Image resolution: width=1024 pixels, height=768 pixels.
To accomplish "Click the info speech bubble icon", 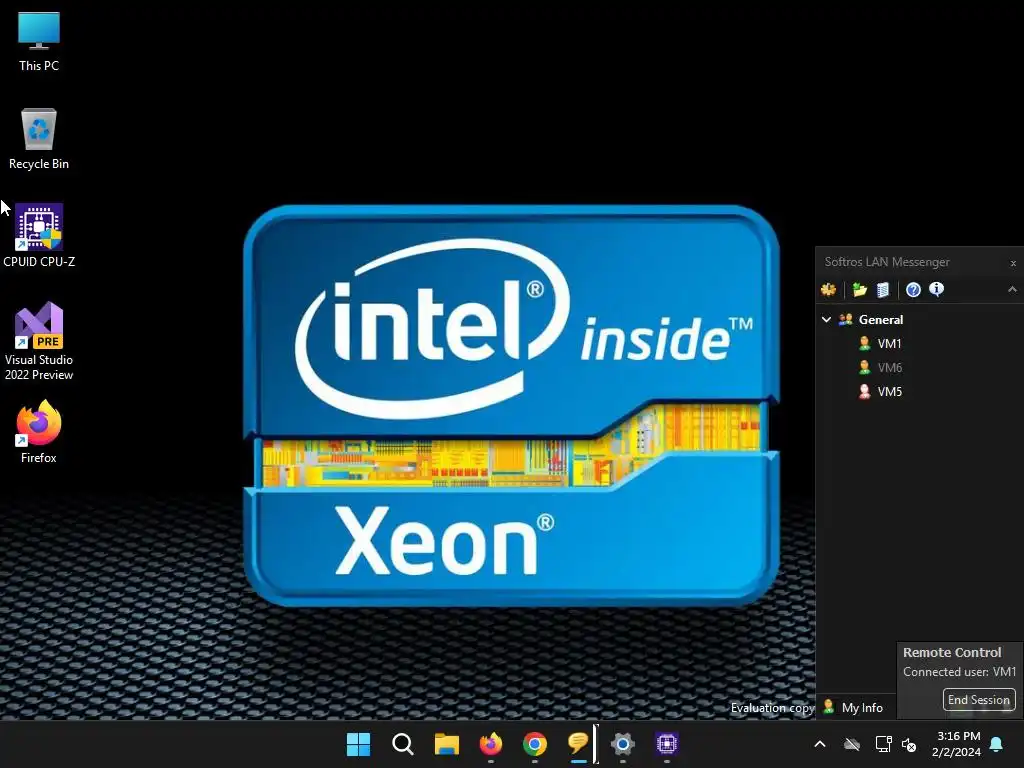I will (x=936, y=289).
